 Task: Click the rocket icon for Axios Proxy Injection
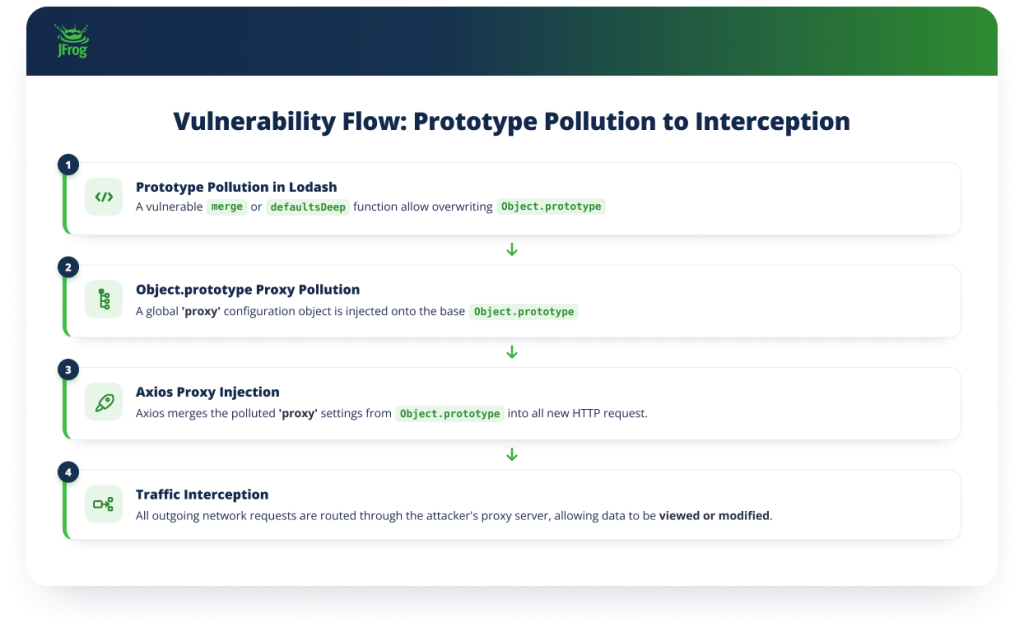(104, 402)
